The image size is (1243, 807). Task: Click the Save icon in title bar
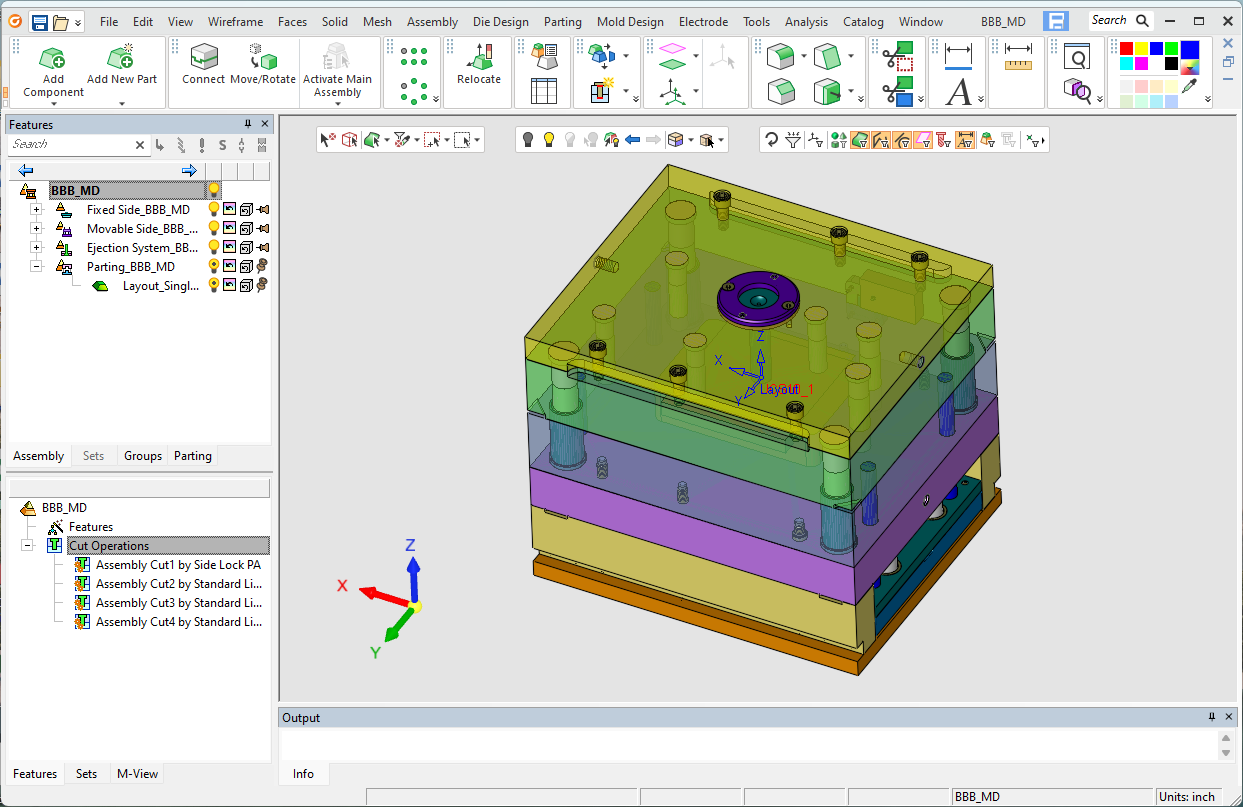coord(40,22)
